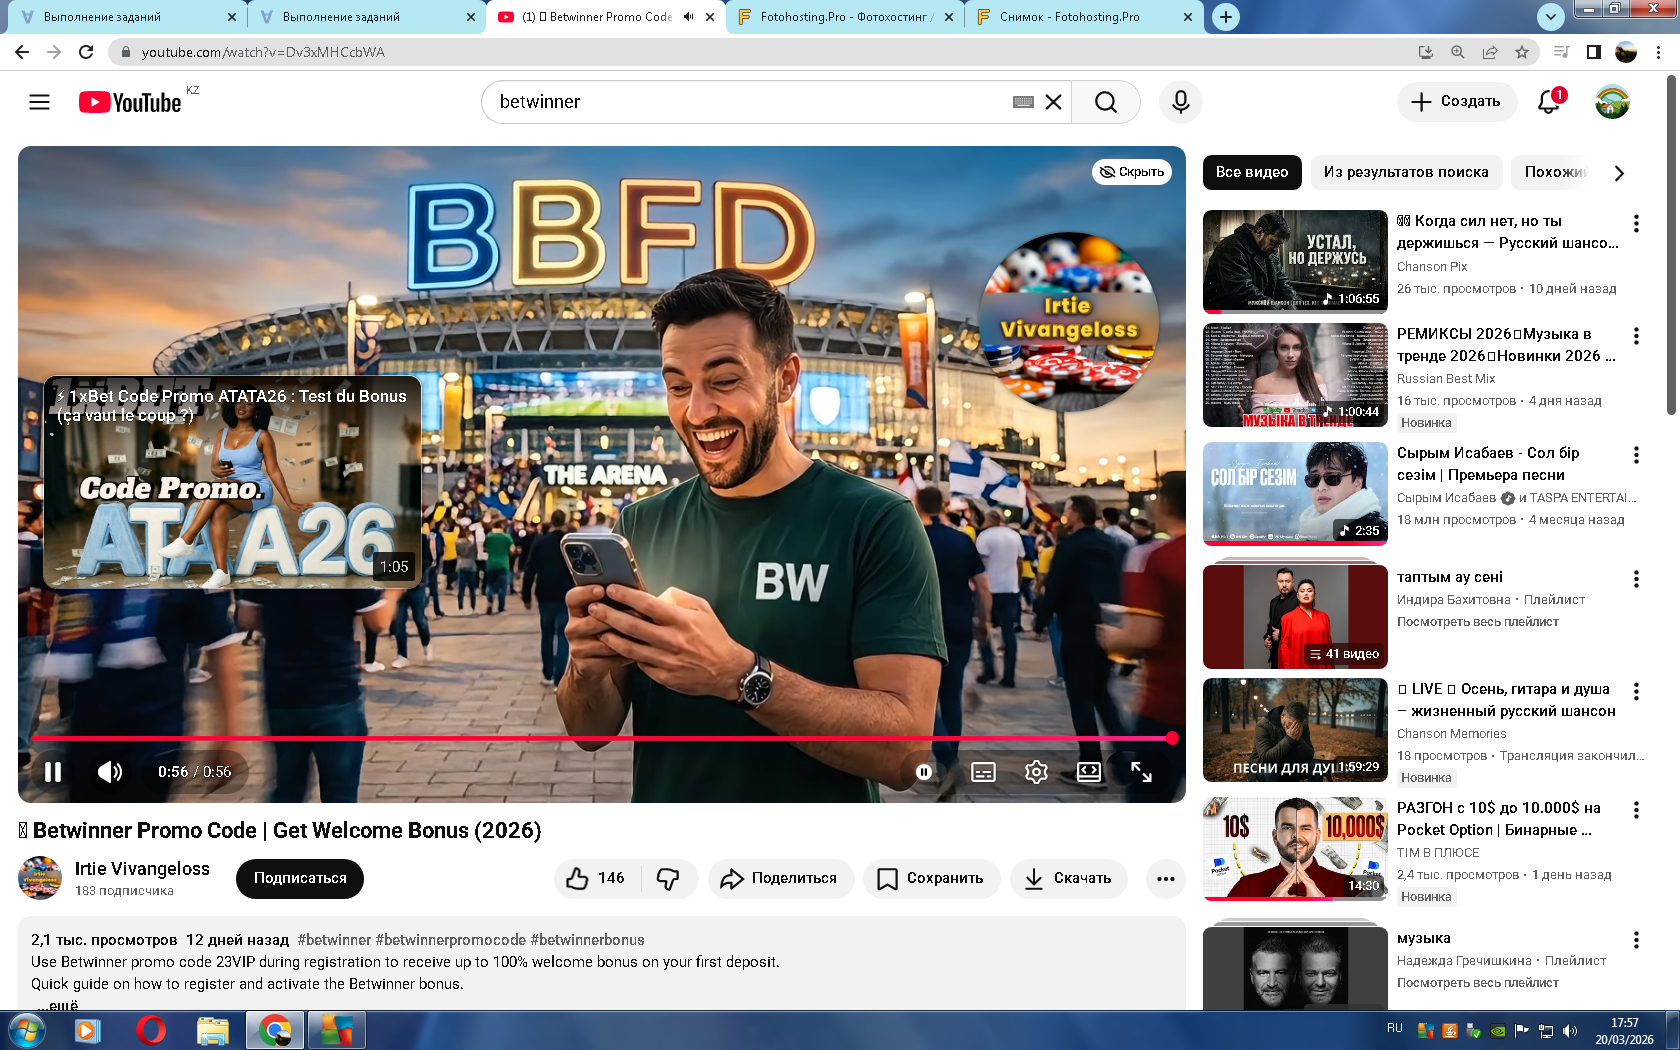This screenshot has height=1050, width=1680.
Task: Open options menu for Pocket Option video
Action: pos(1636,810)
